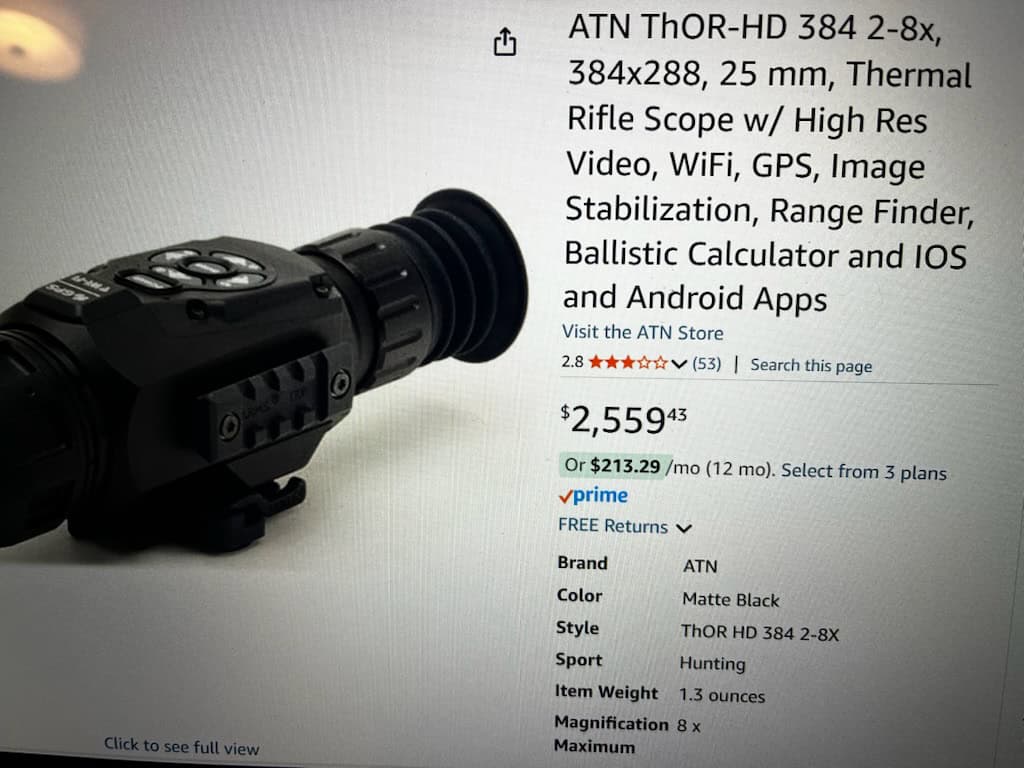Expand the FREE Returns dropdown arrow
Viewport: 1024px width, 768px height.
pos(684,528)
